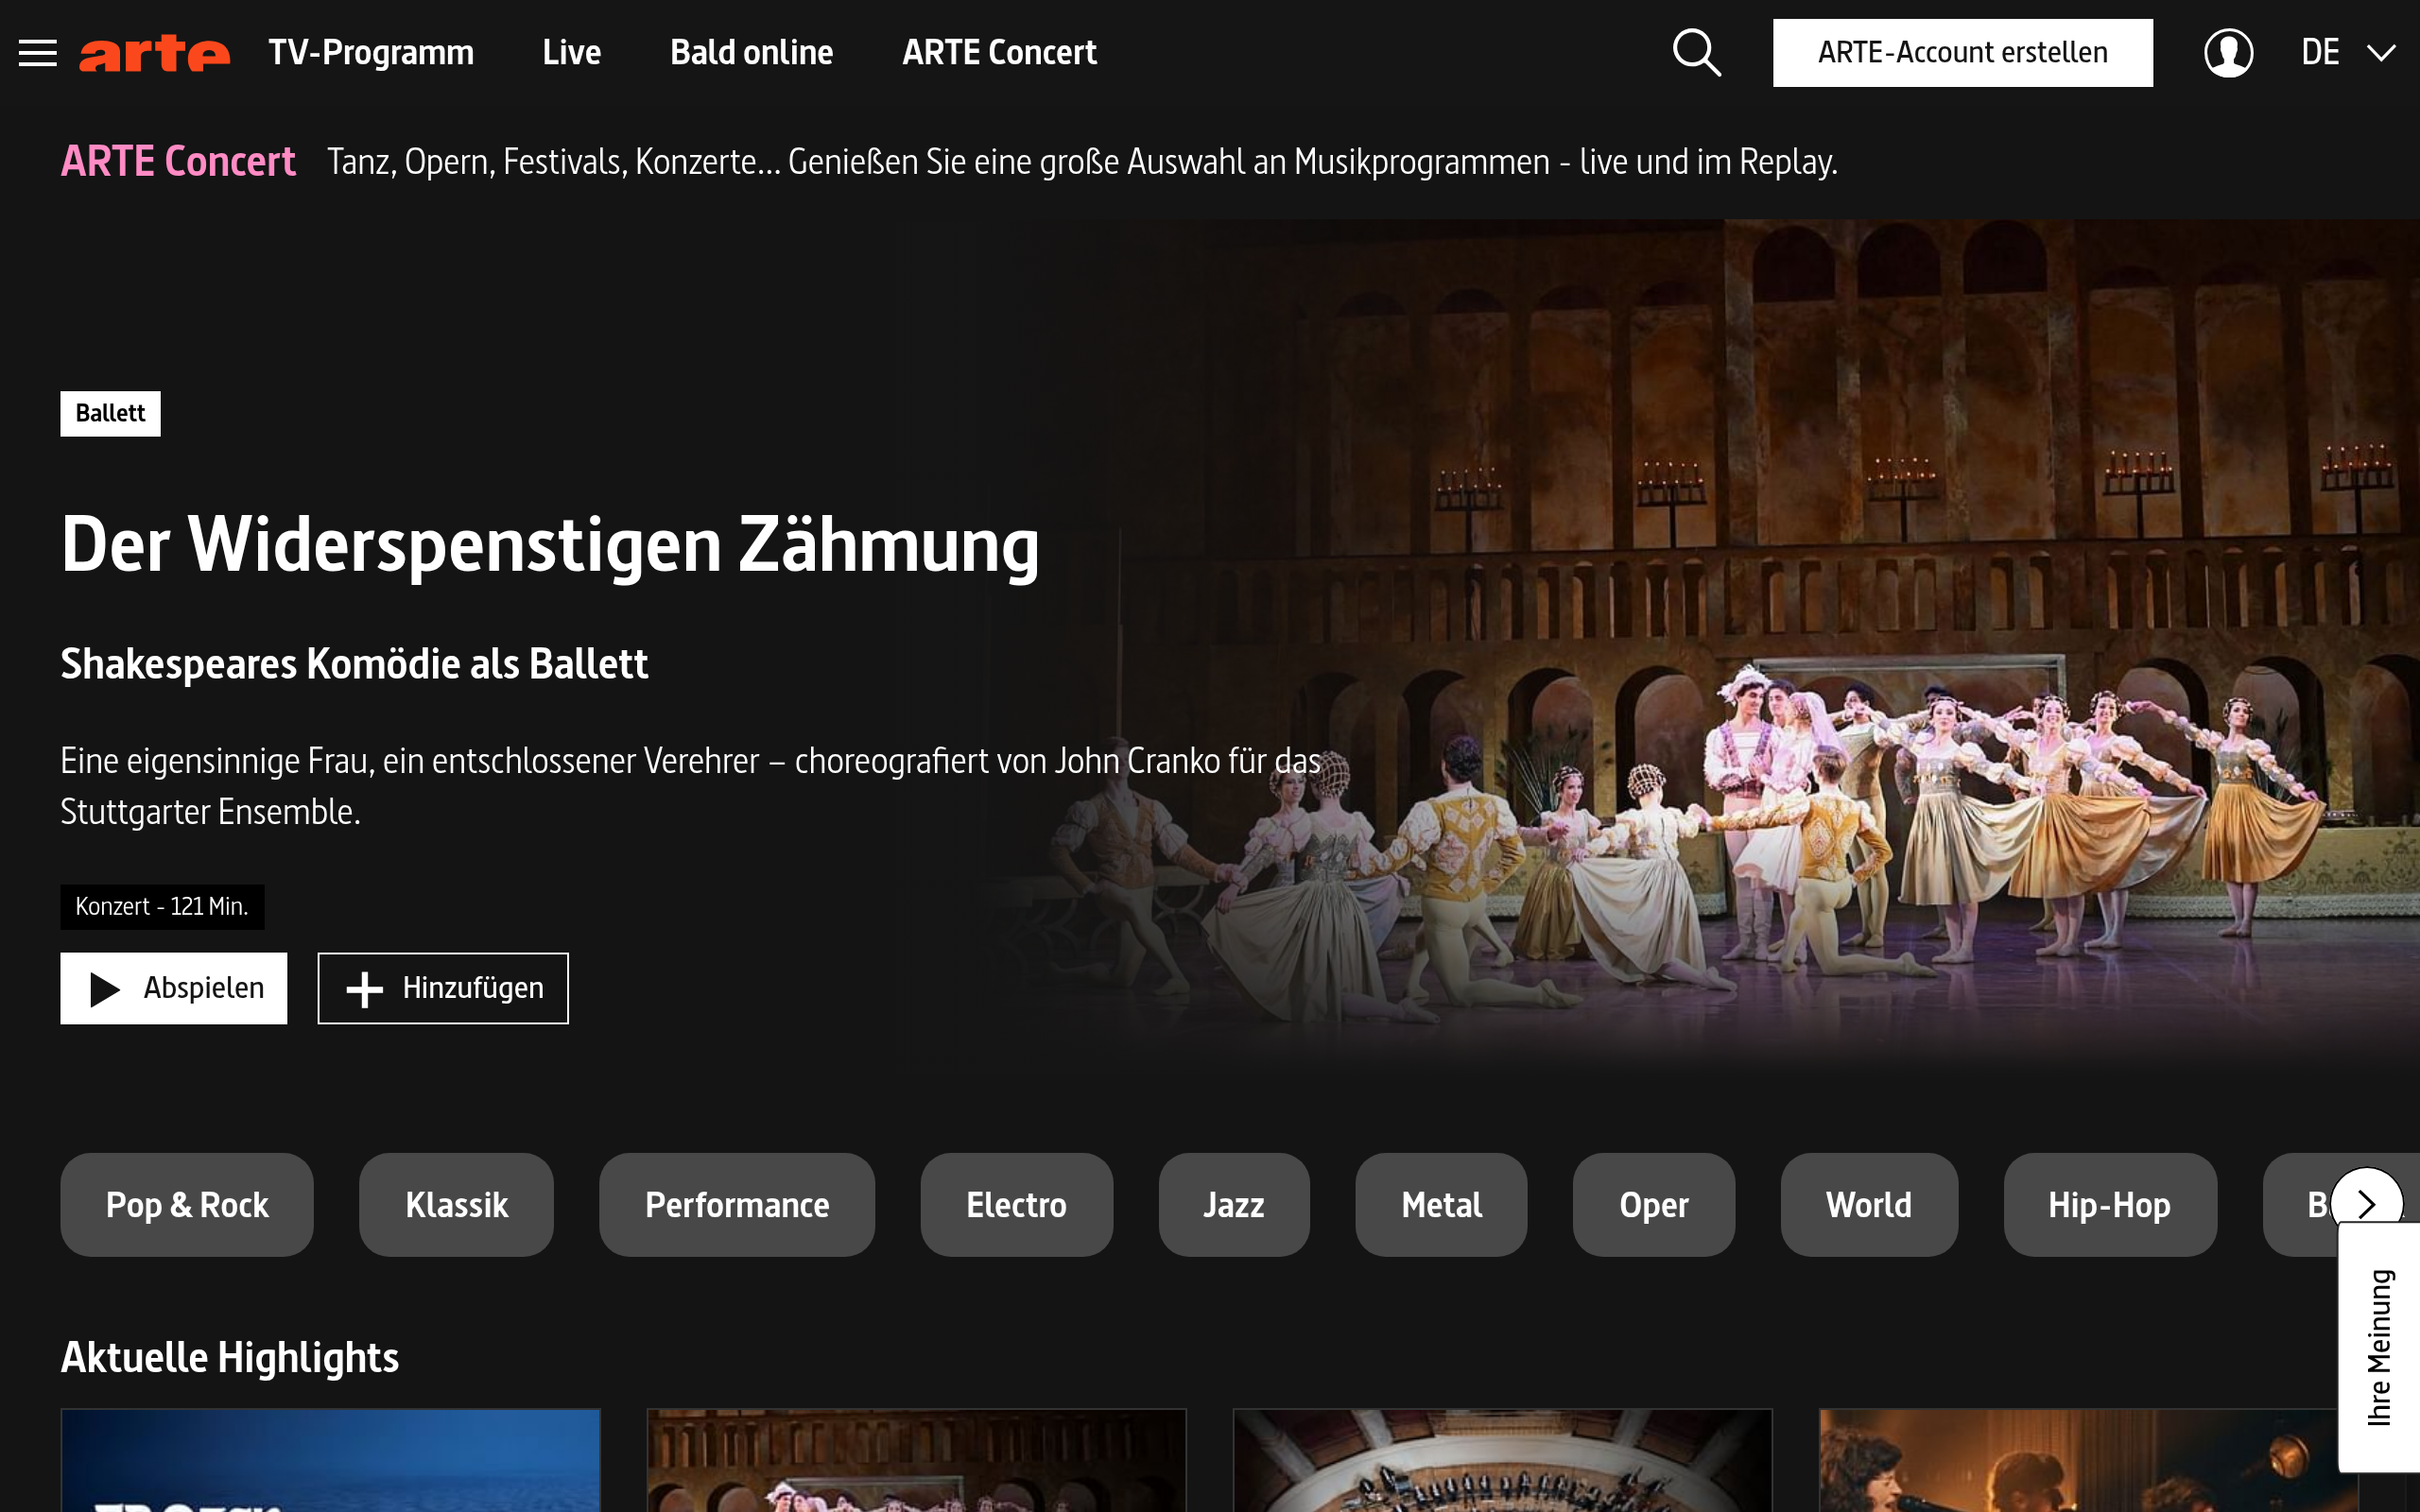Open Bald online in the navigation
2420x1512 pixels.
[x=751, y=52]
